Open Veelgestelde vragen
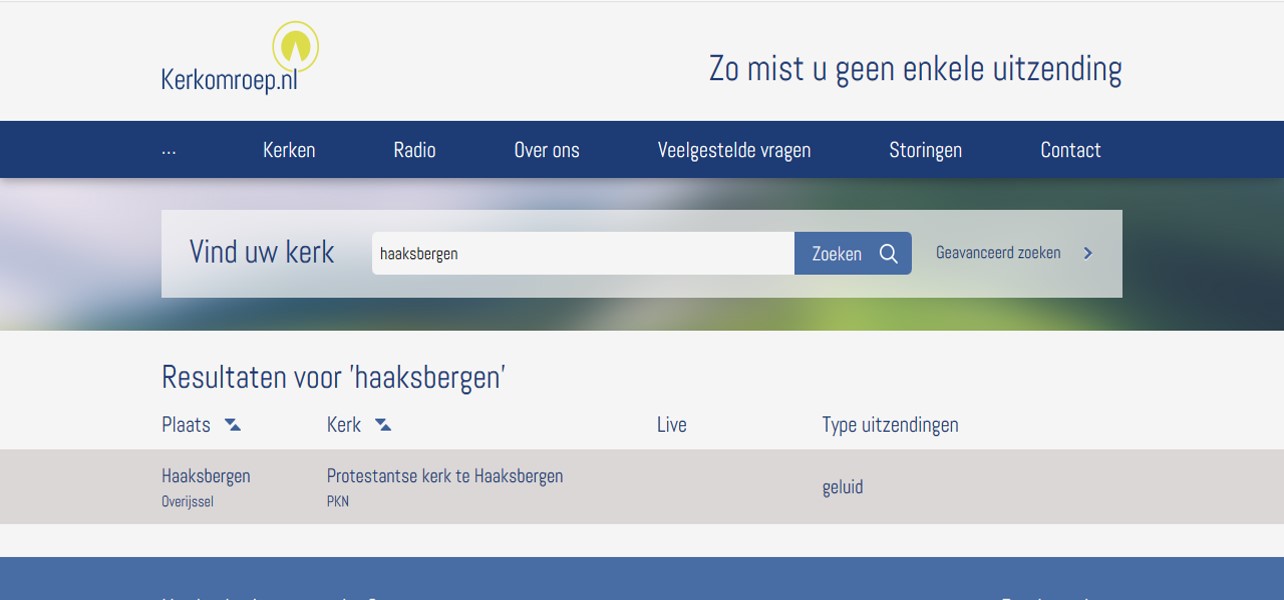Screen dimensions: 1284x600 (x=734, y=150)
